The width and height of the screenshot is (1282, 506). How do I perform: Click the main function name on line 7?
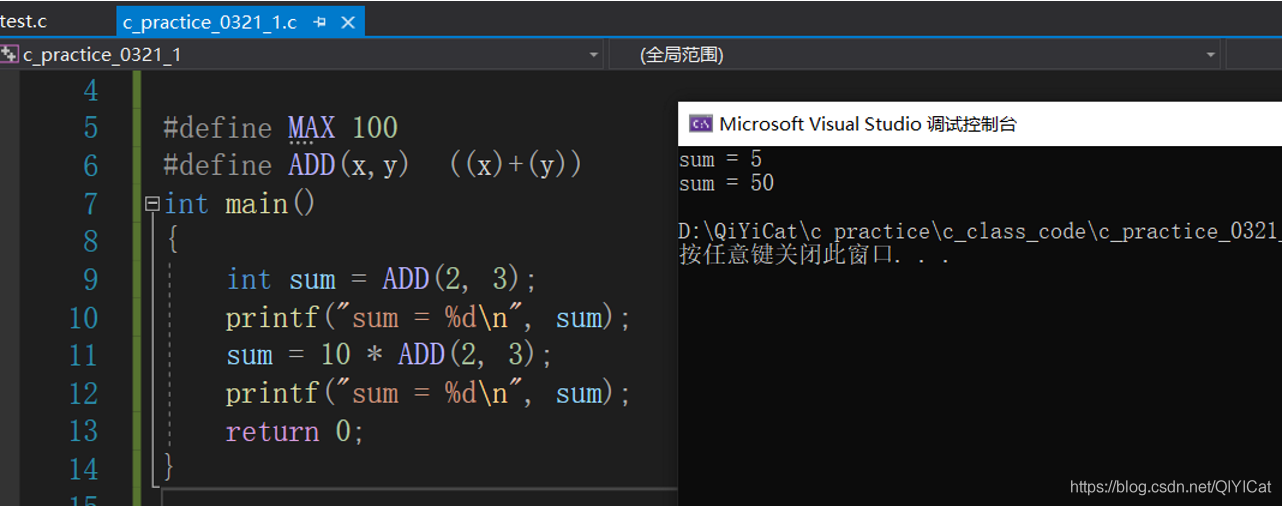pyautogui.click(x=256, y=204)
